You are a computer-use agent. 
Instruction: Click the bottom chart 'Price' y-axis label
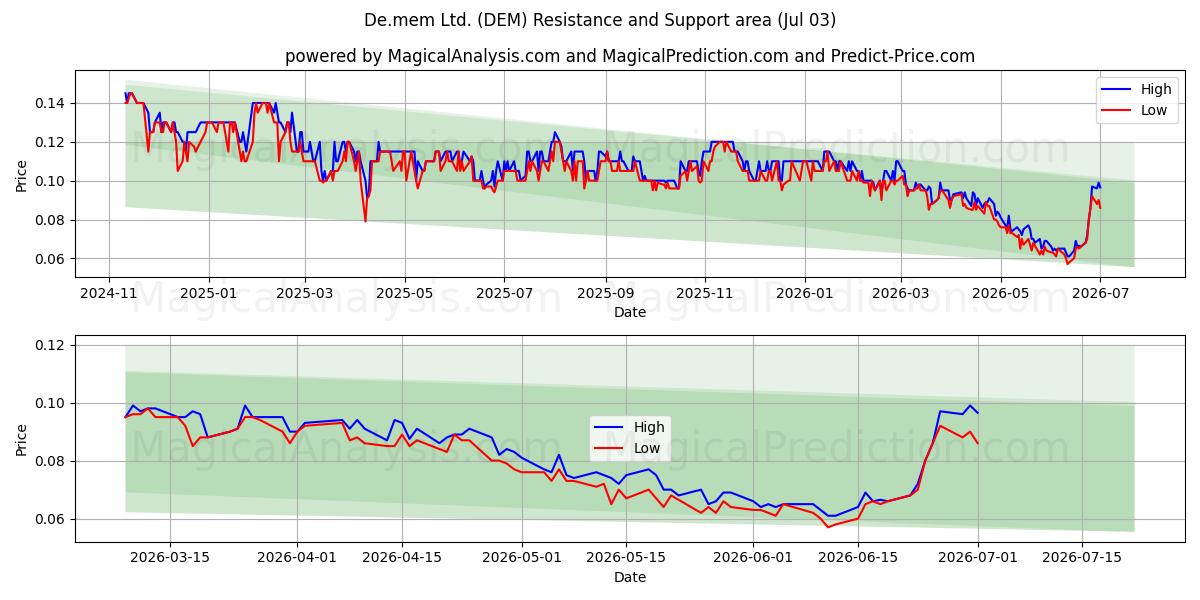click(22, 439)
